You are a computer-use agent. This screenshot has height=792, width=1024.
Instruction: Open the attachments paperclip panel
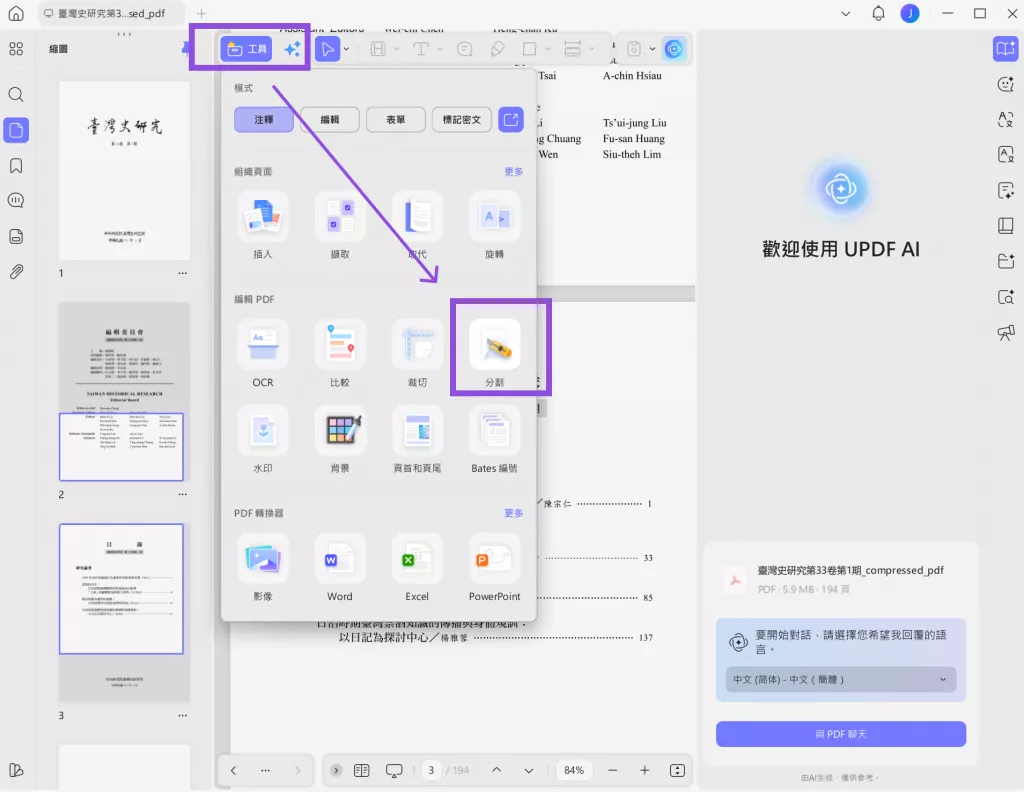[16, 272]
